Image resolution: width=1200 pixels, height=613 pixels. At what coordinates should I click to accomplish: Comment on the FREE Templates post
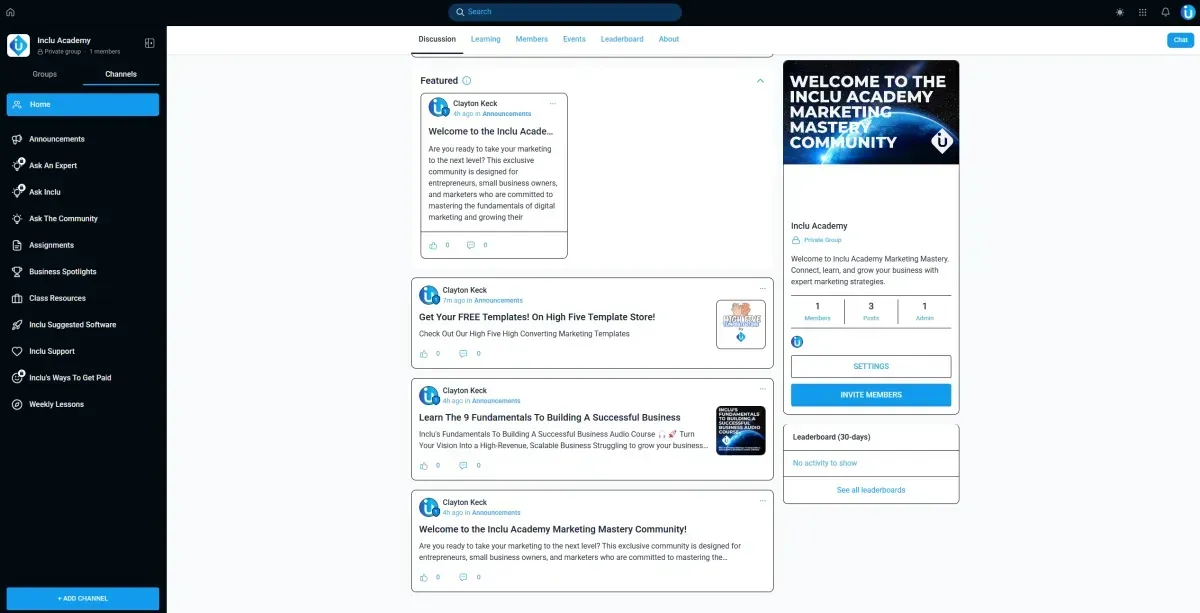(463, 353)
